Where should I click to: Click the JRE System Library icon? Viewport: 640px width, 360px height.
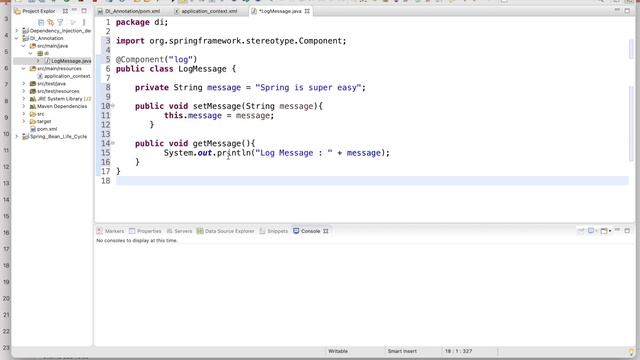[x=33, y=99]
